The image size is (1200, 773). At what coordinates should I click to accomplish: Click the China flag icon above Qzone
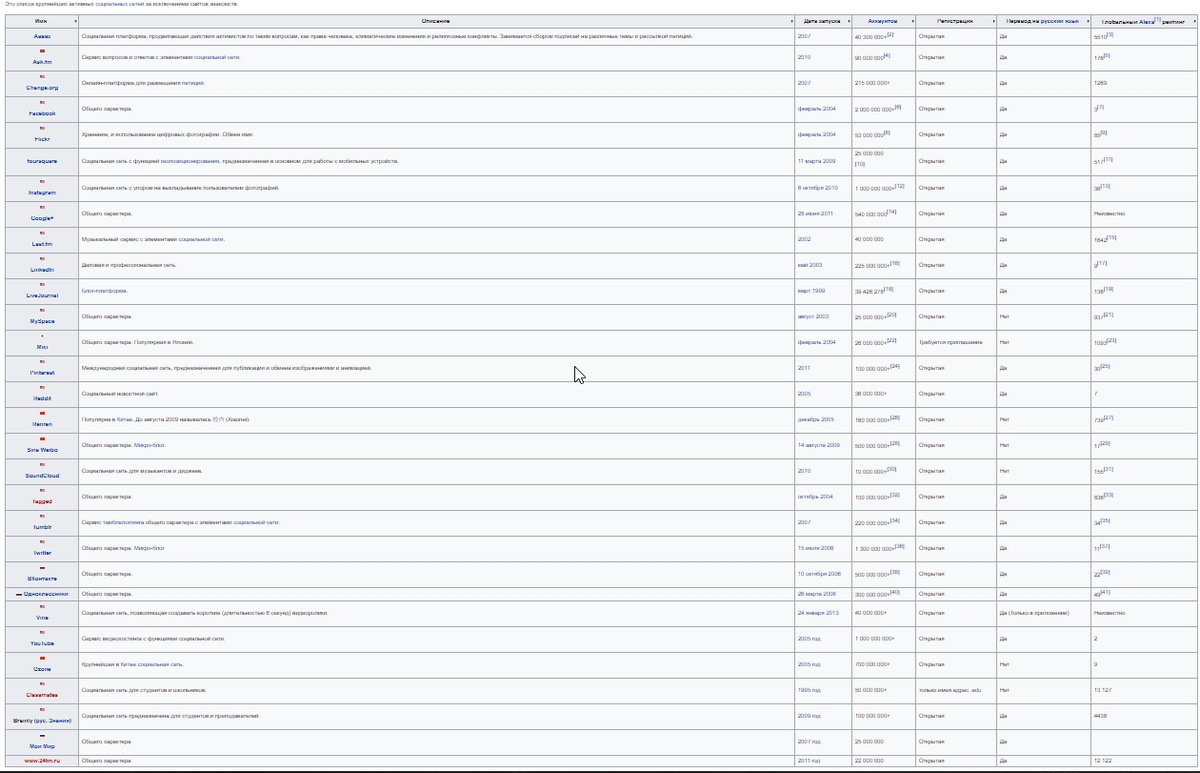[x=41, y=658]
